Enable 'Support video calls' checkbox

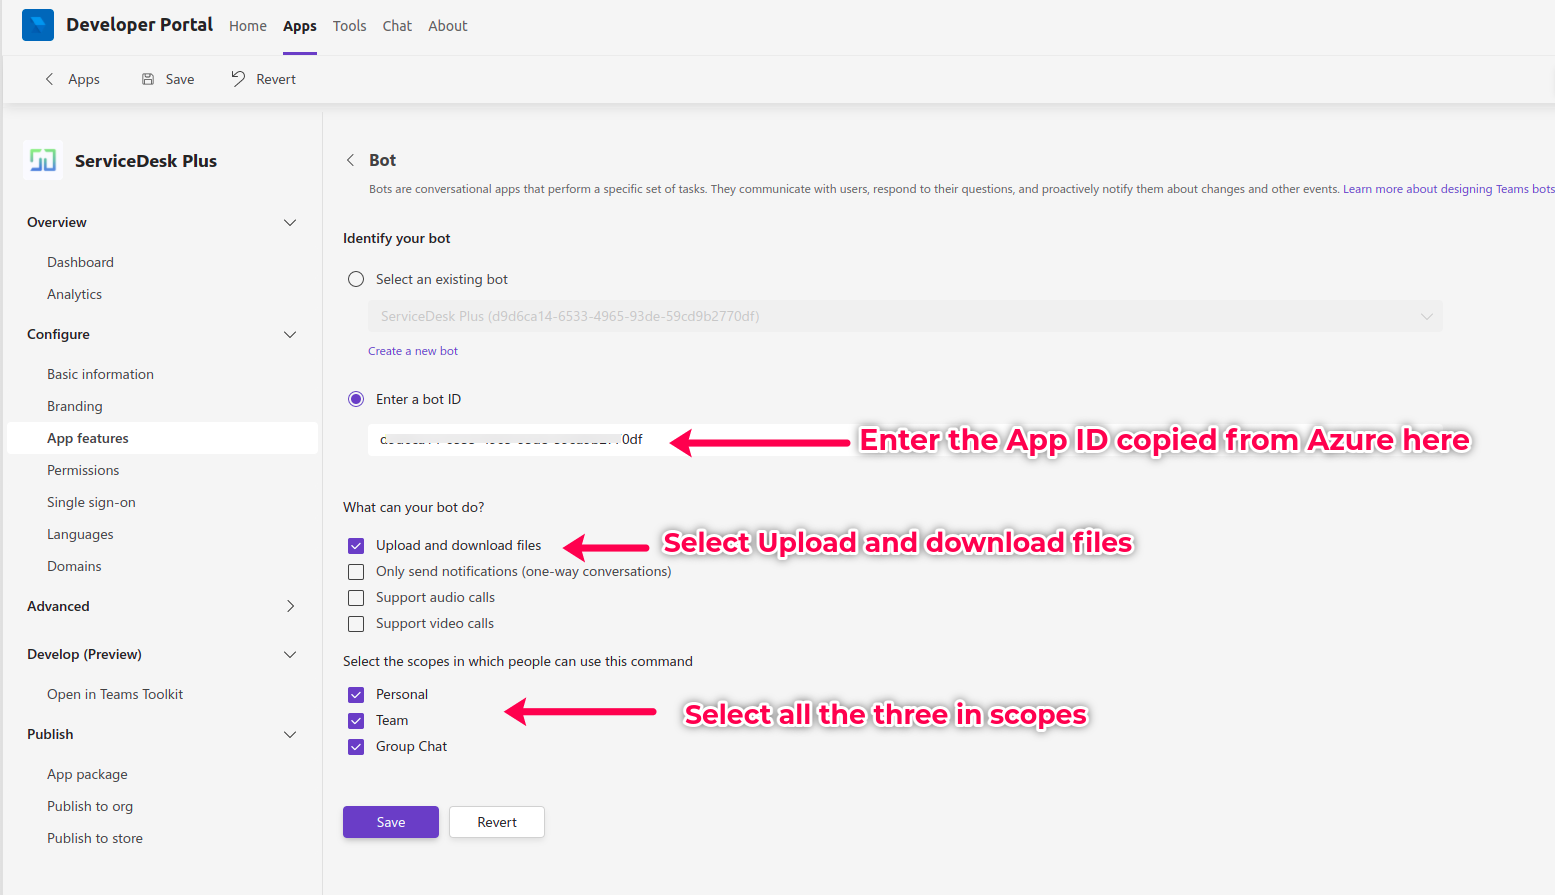tap(356, 624)
